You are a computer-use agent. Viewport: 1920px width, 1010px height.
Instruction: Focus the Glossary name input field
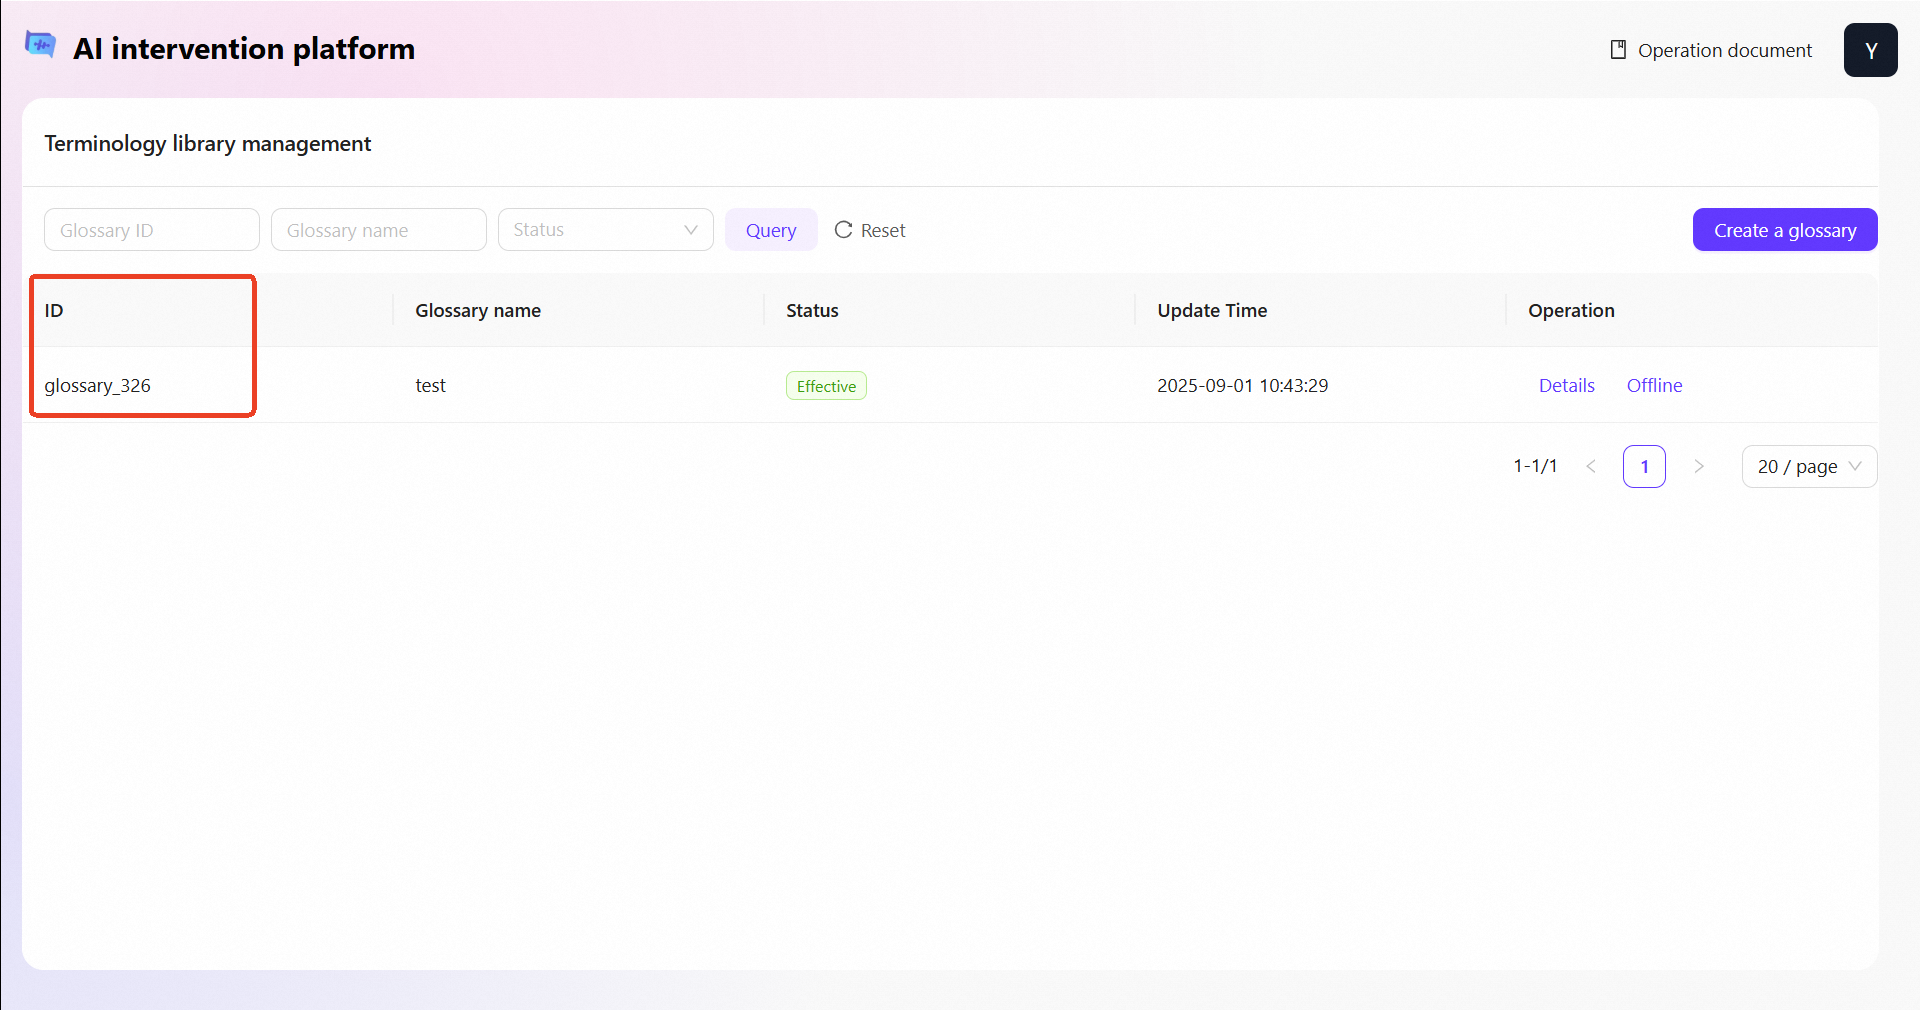click(378, 230)
